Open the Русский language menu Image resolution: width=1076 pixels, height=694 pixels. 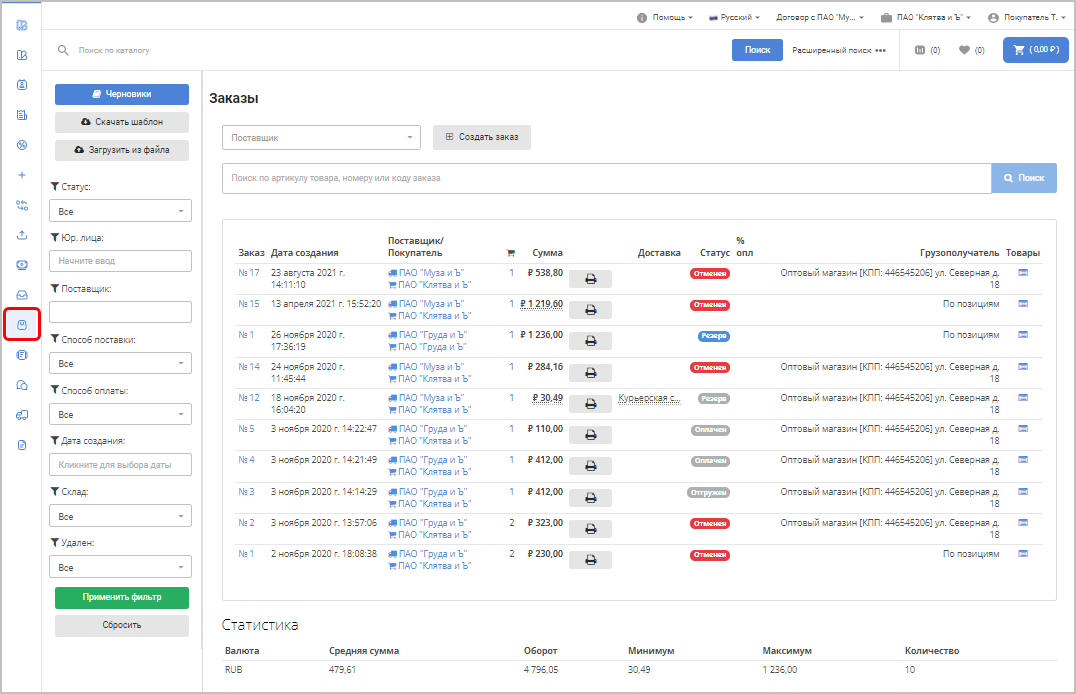pyautogui.click(x=735, y=18)
